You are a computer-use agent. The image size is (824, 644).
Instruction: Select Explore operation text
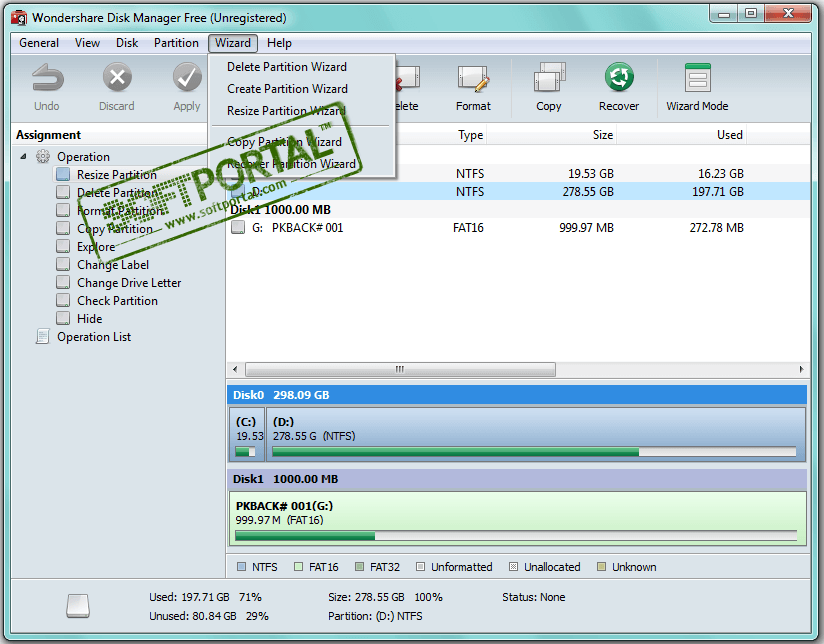pyautogui.click(x=96, y=247)
